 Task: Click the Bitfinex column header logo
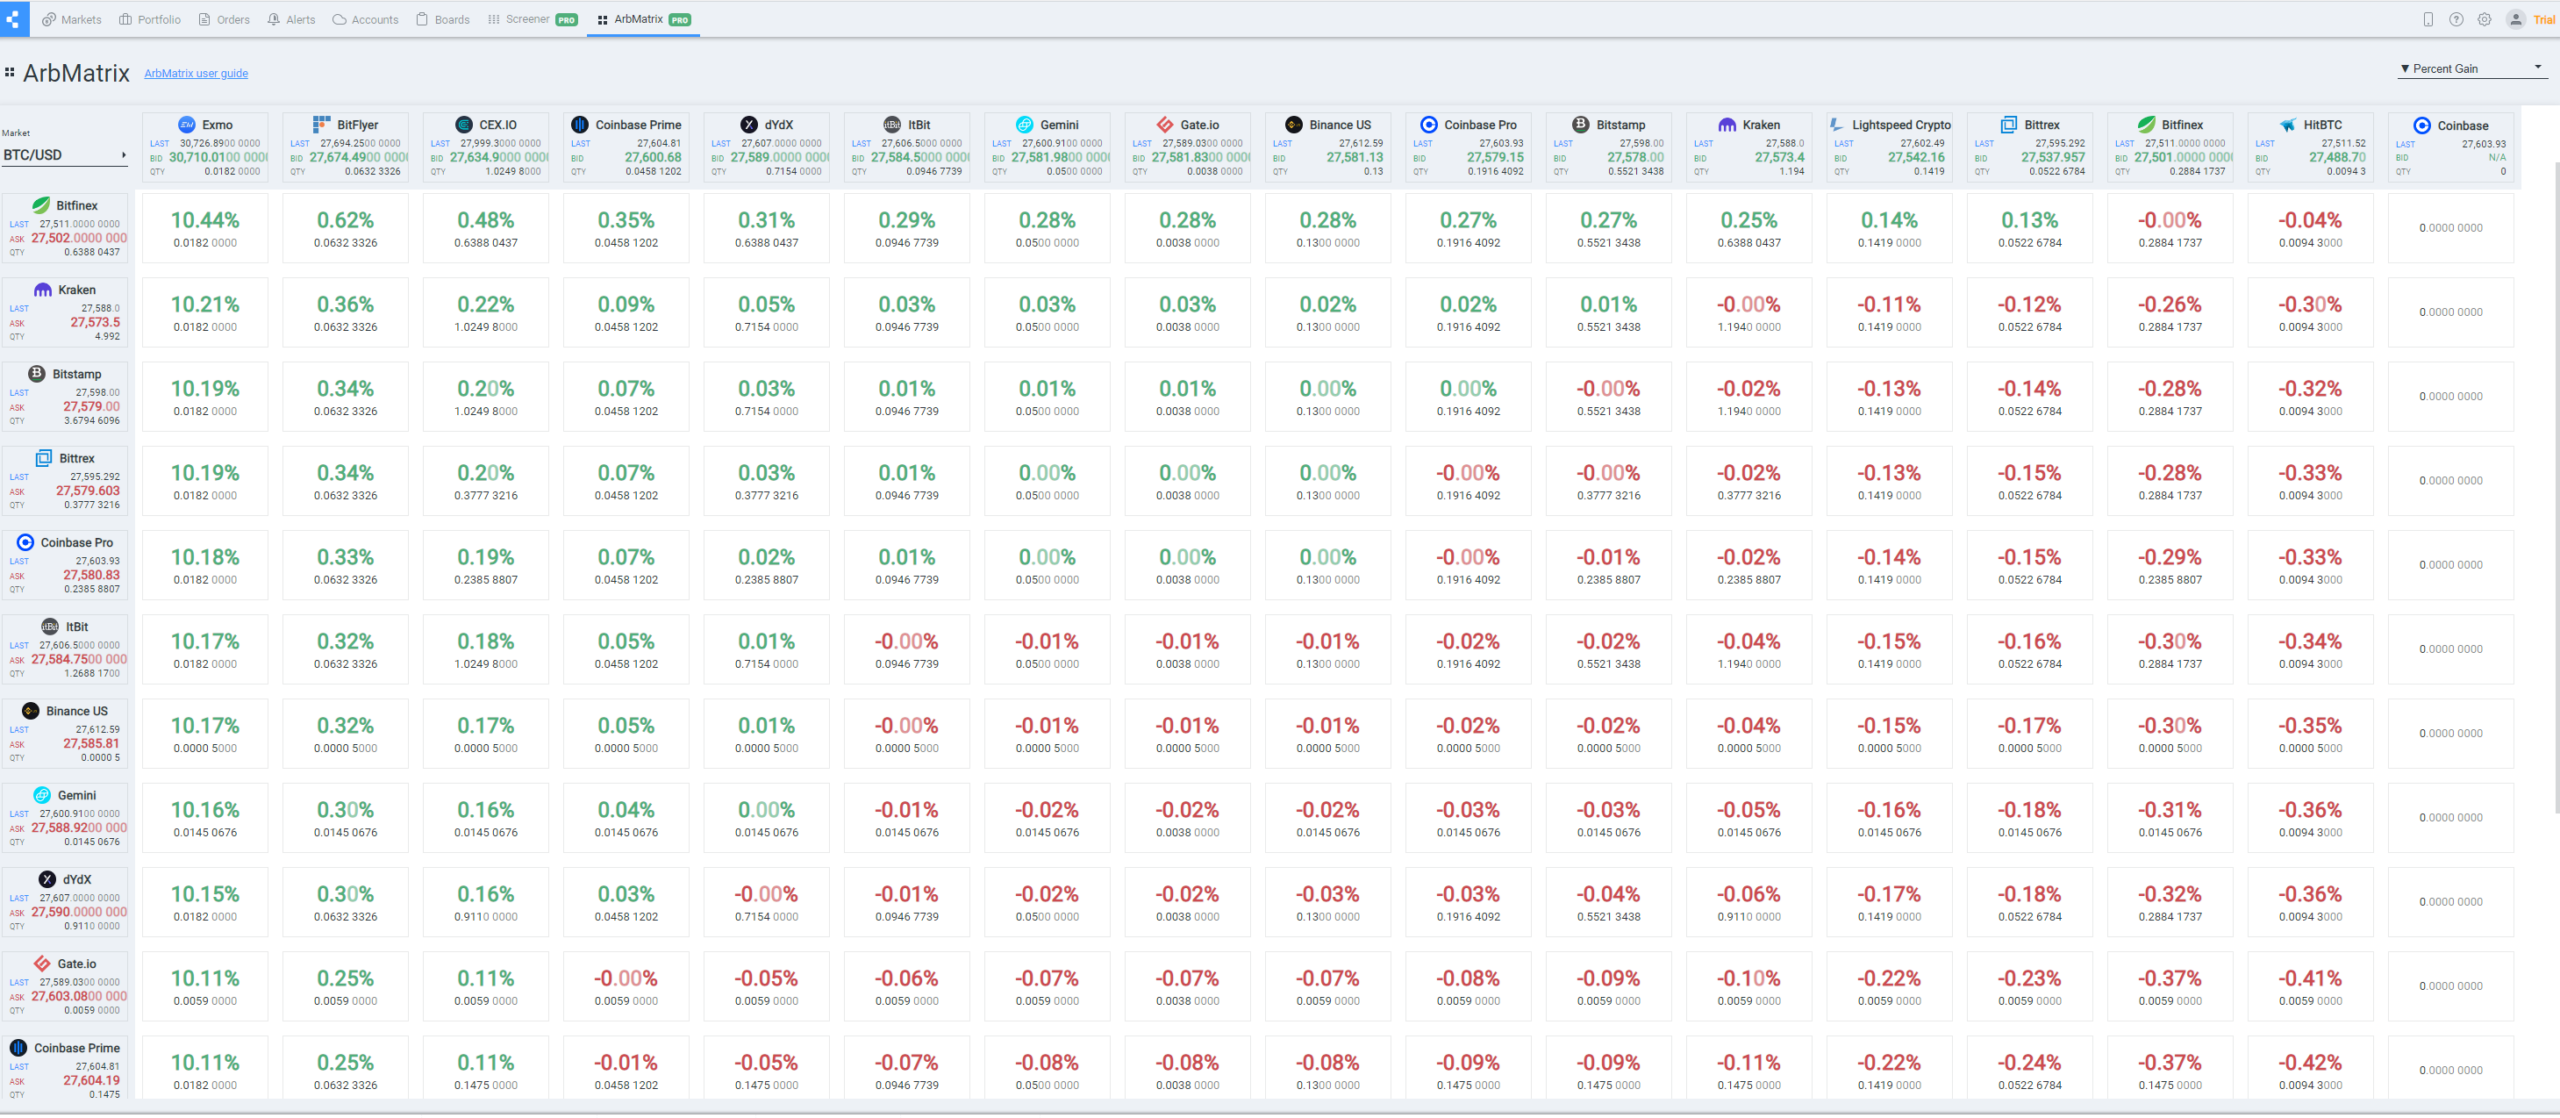pyautogui.click(x=2146, y=125)
